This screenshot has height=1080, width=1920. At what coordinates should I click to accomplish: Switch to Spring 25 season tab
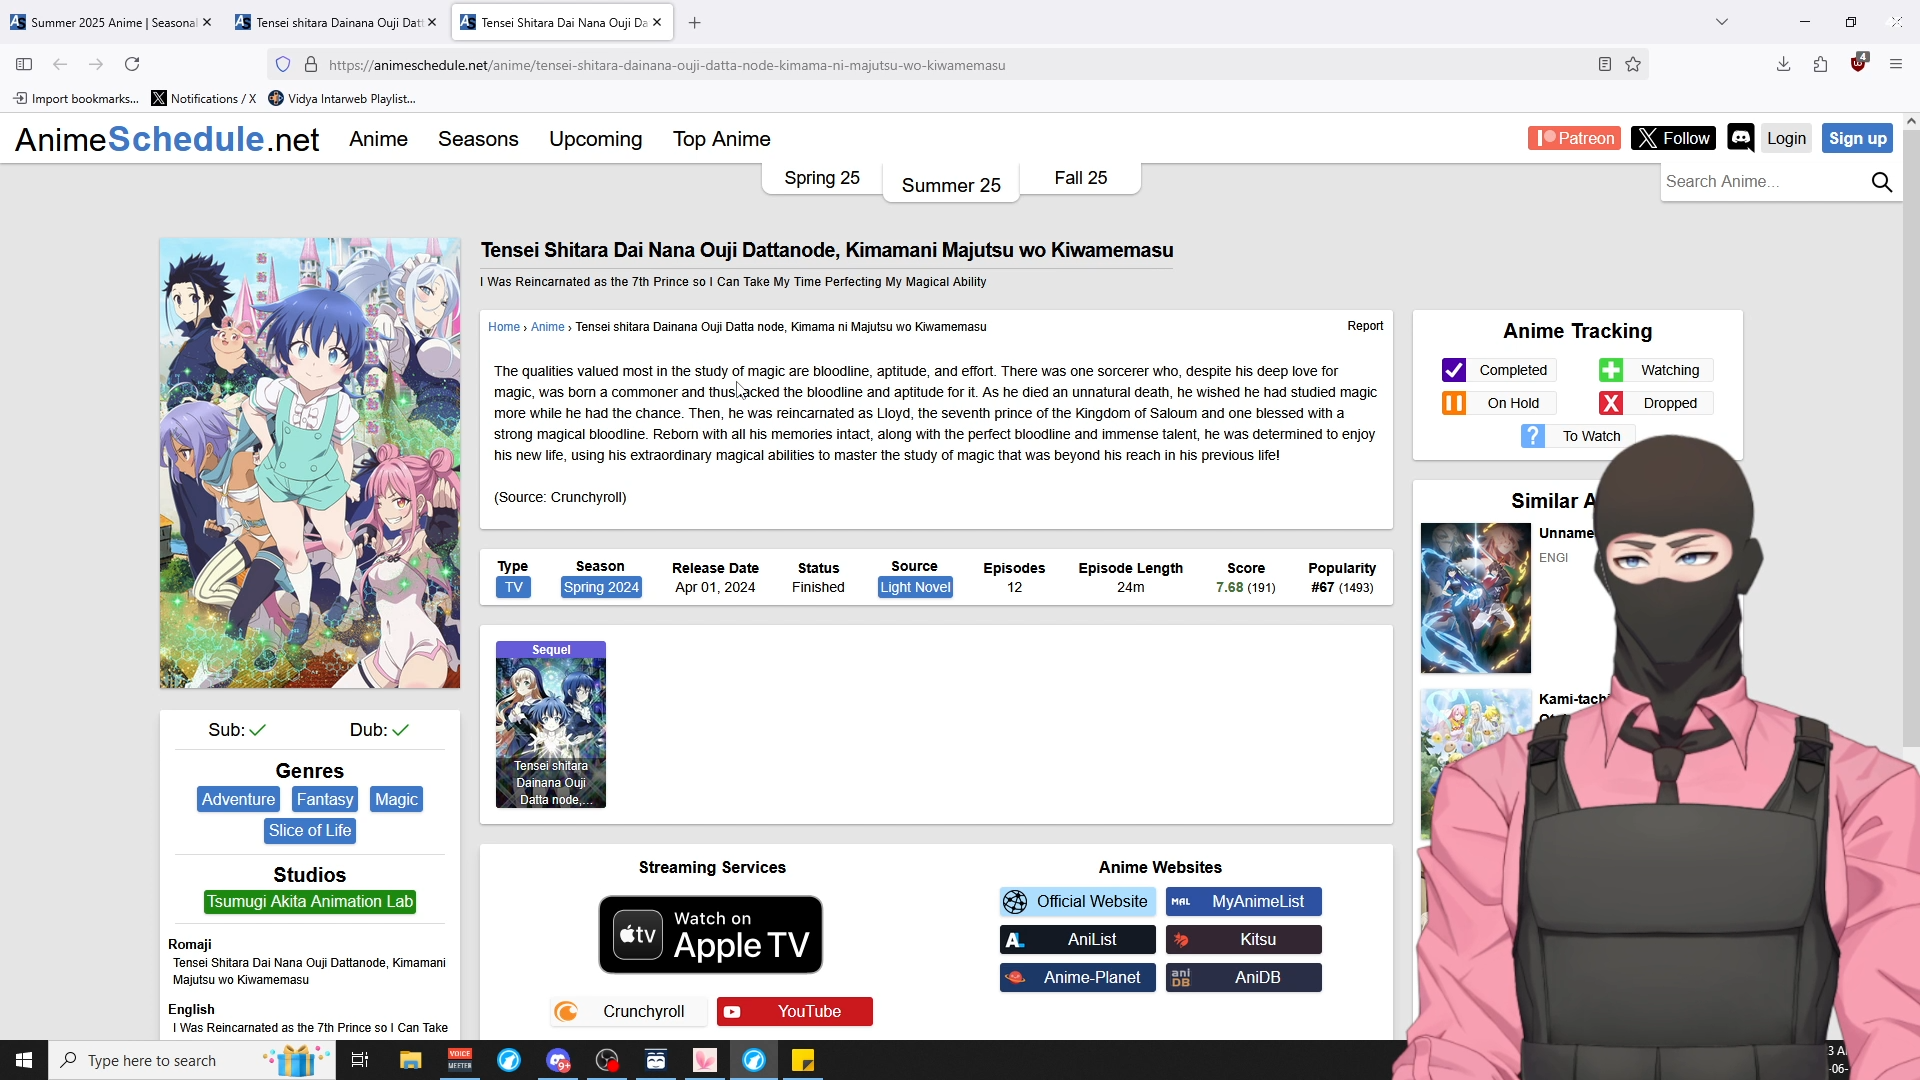pyautogui.click(x=822, y=178)
